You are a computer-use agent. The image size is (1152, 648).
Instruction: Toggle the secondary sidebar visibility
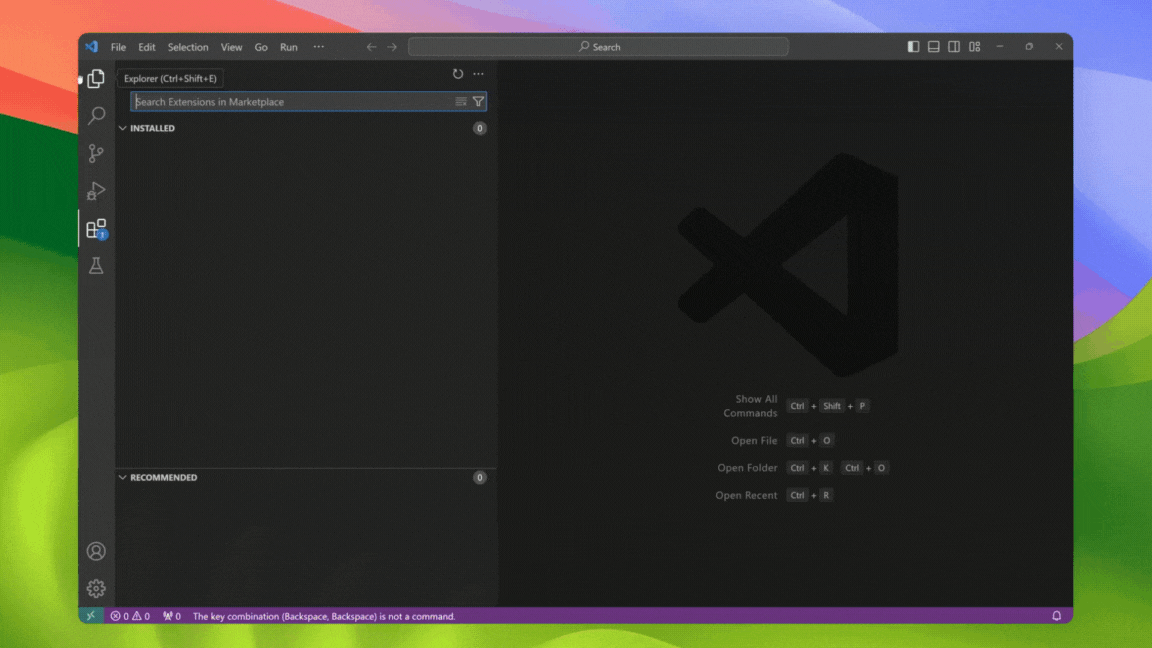954,46
